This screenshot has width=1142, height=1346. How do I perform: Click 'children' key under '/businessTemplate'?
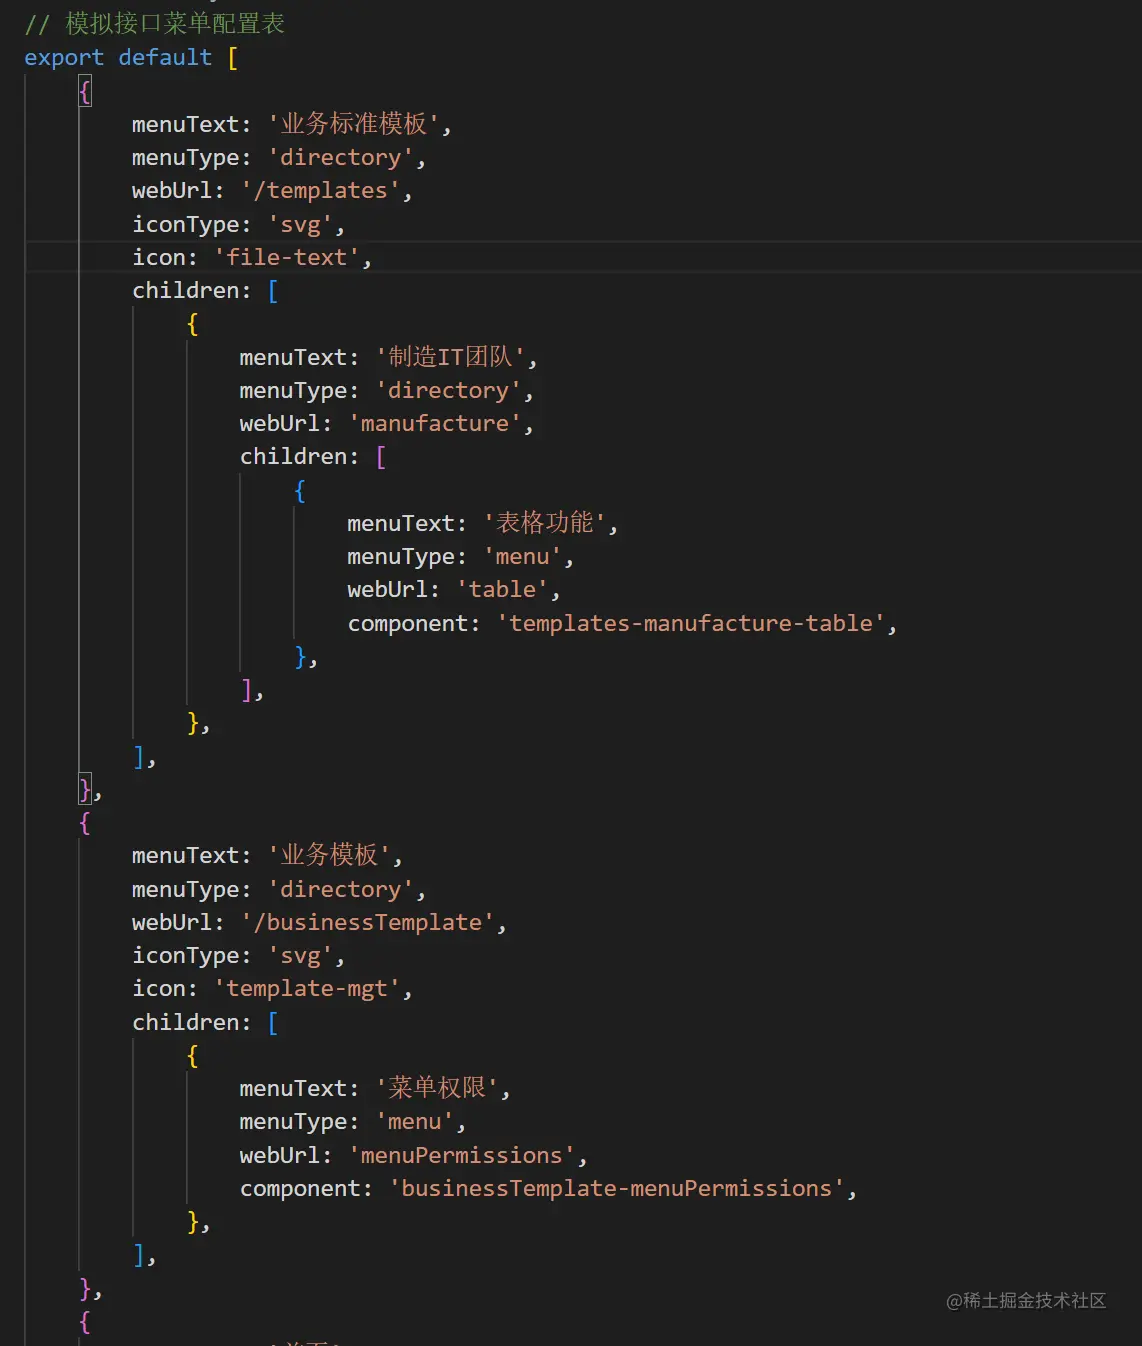pyautogui.click(x=186, y=1022)
